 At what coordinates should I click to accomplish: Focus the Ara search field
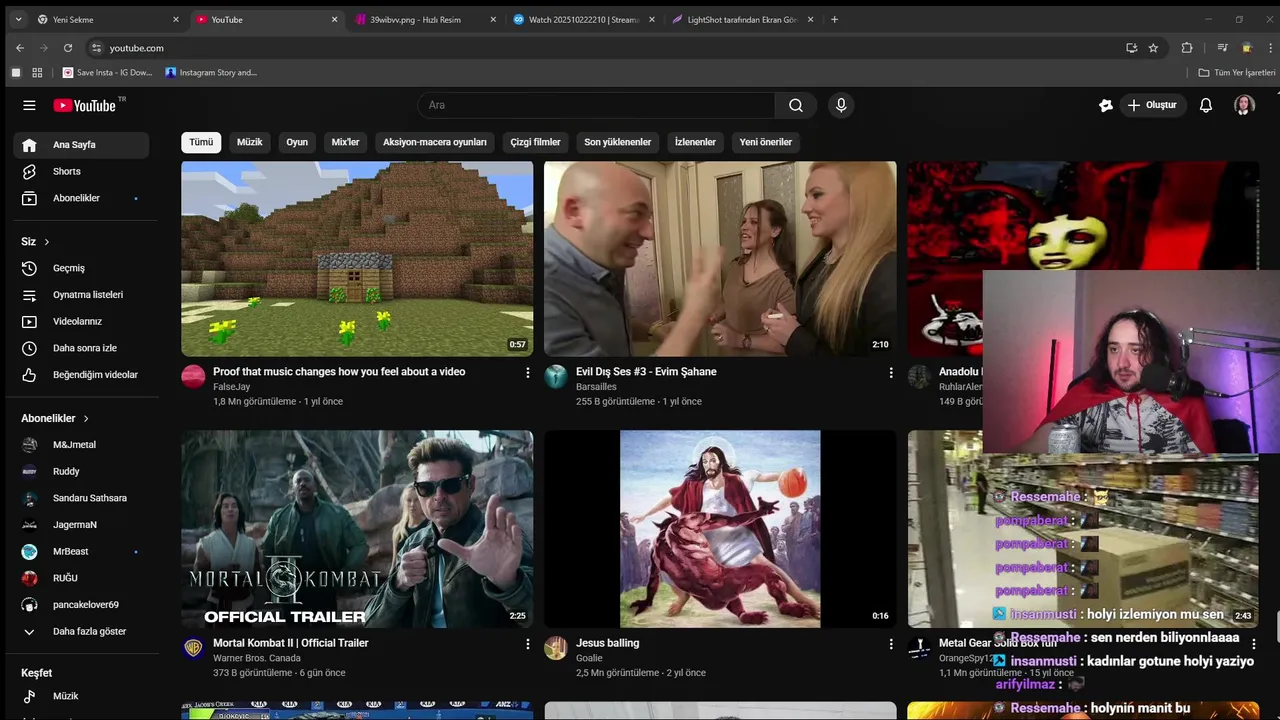(596, 105)
